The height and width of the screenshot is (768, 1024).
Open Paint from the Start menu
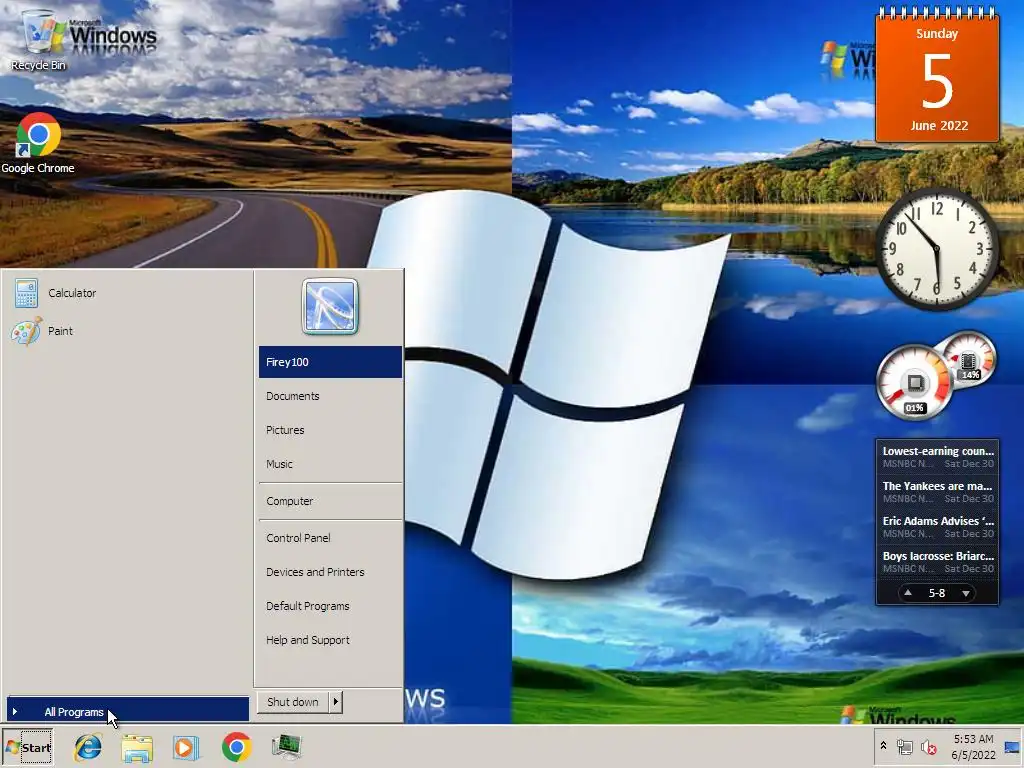127,331
